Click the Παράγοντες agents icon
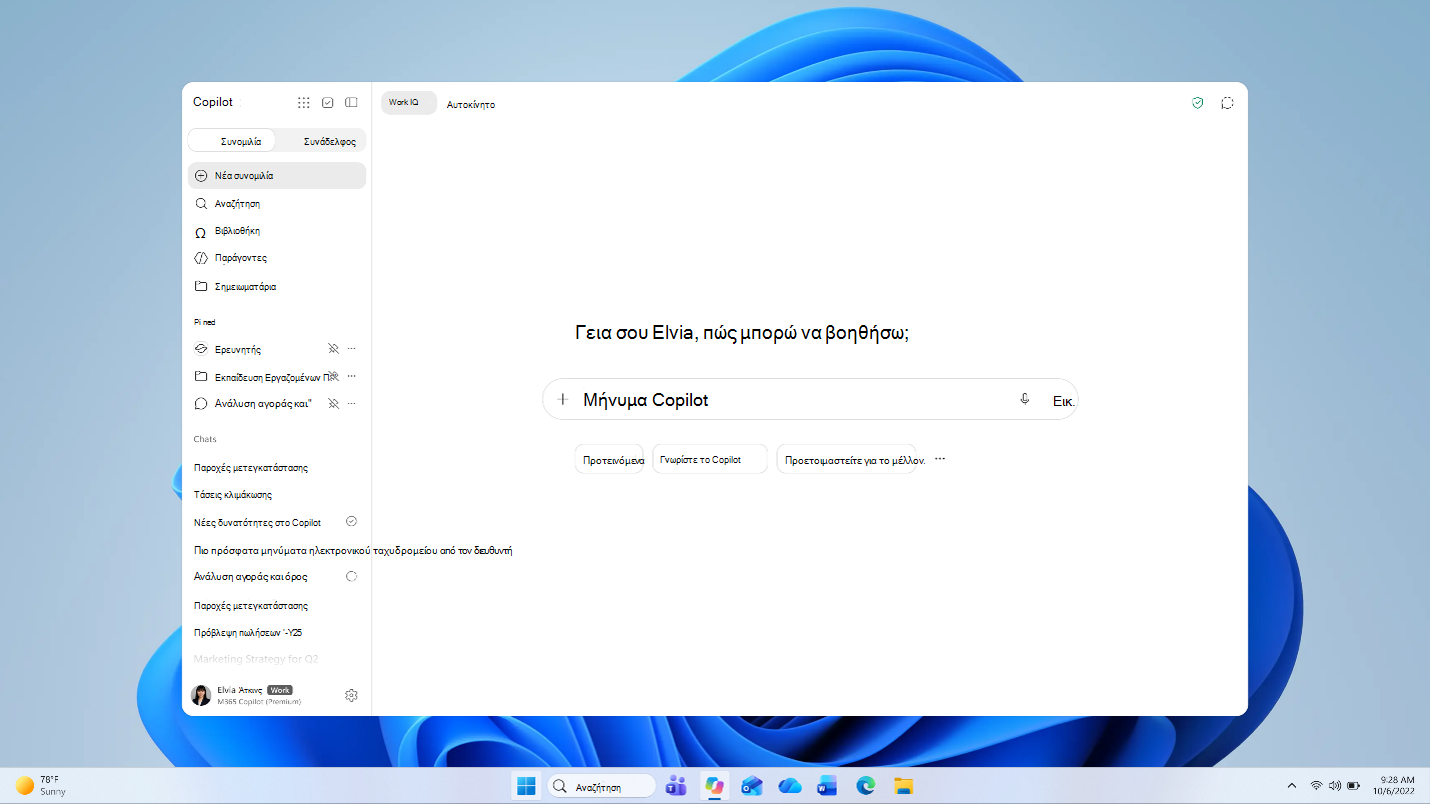The width and height of the screenshot is (1430, 804). click(201, 258)
